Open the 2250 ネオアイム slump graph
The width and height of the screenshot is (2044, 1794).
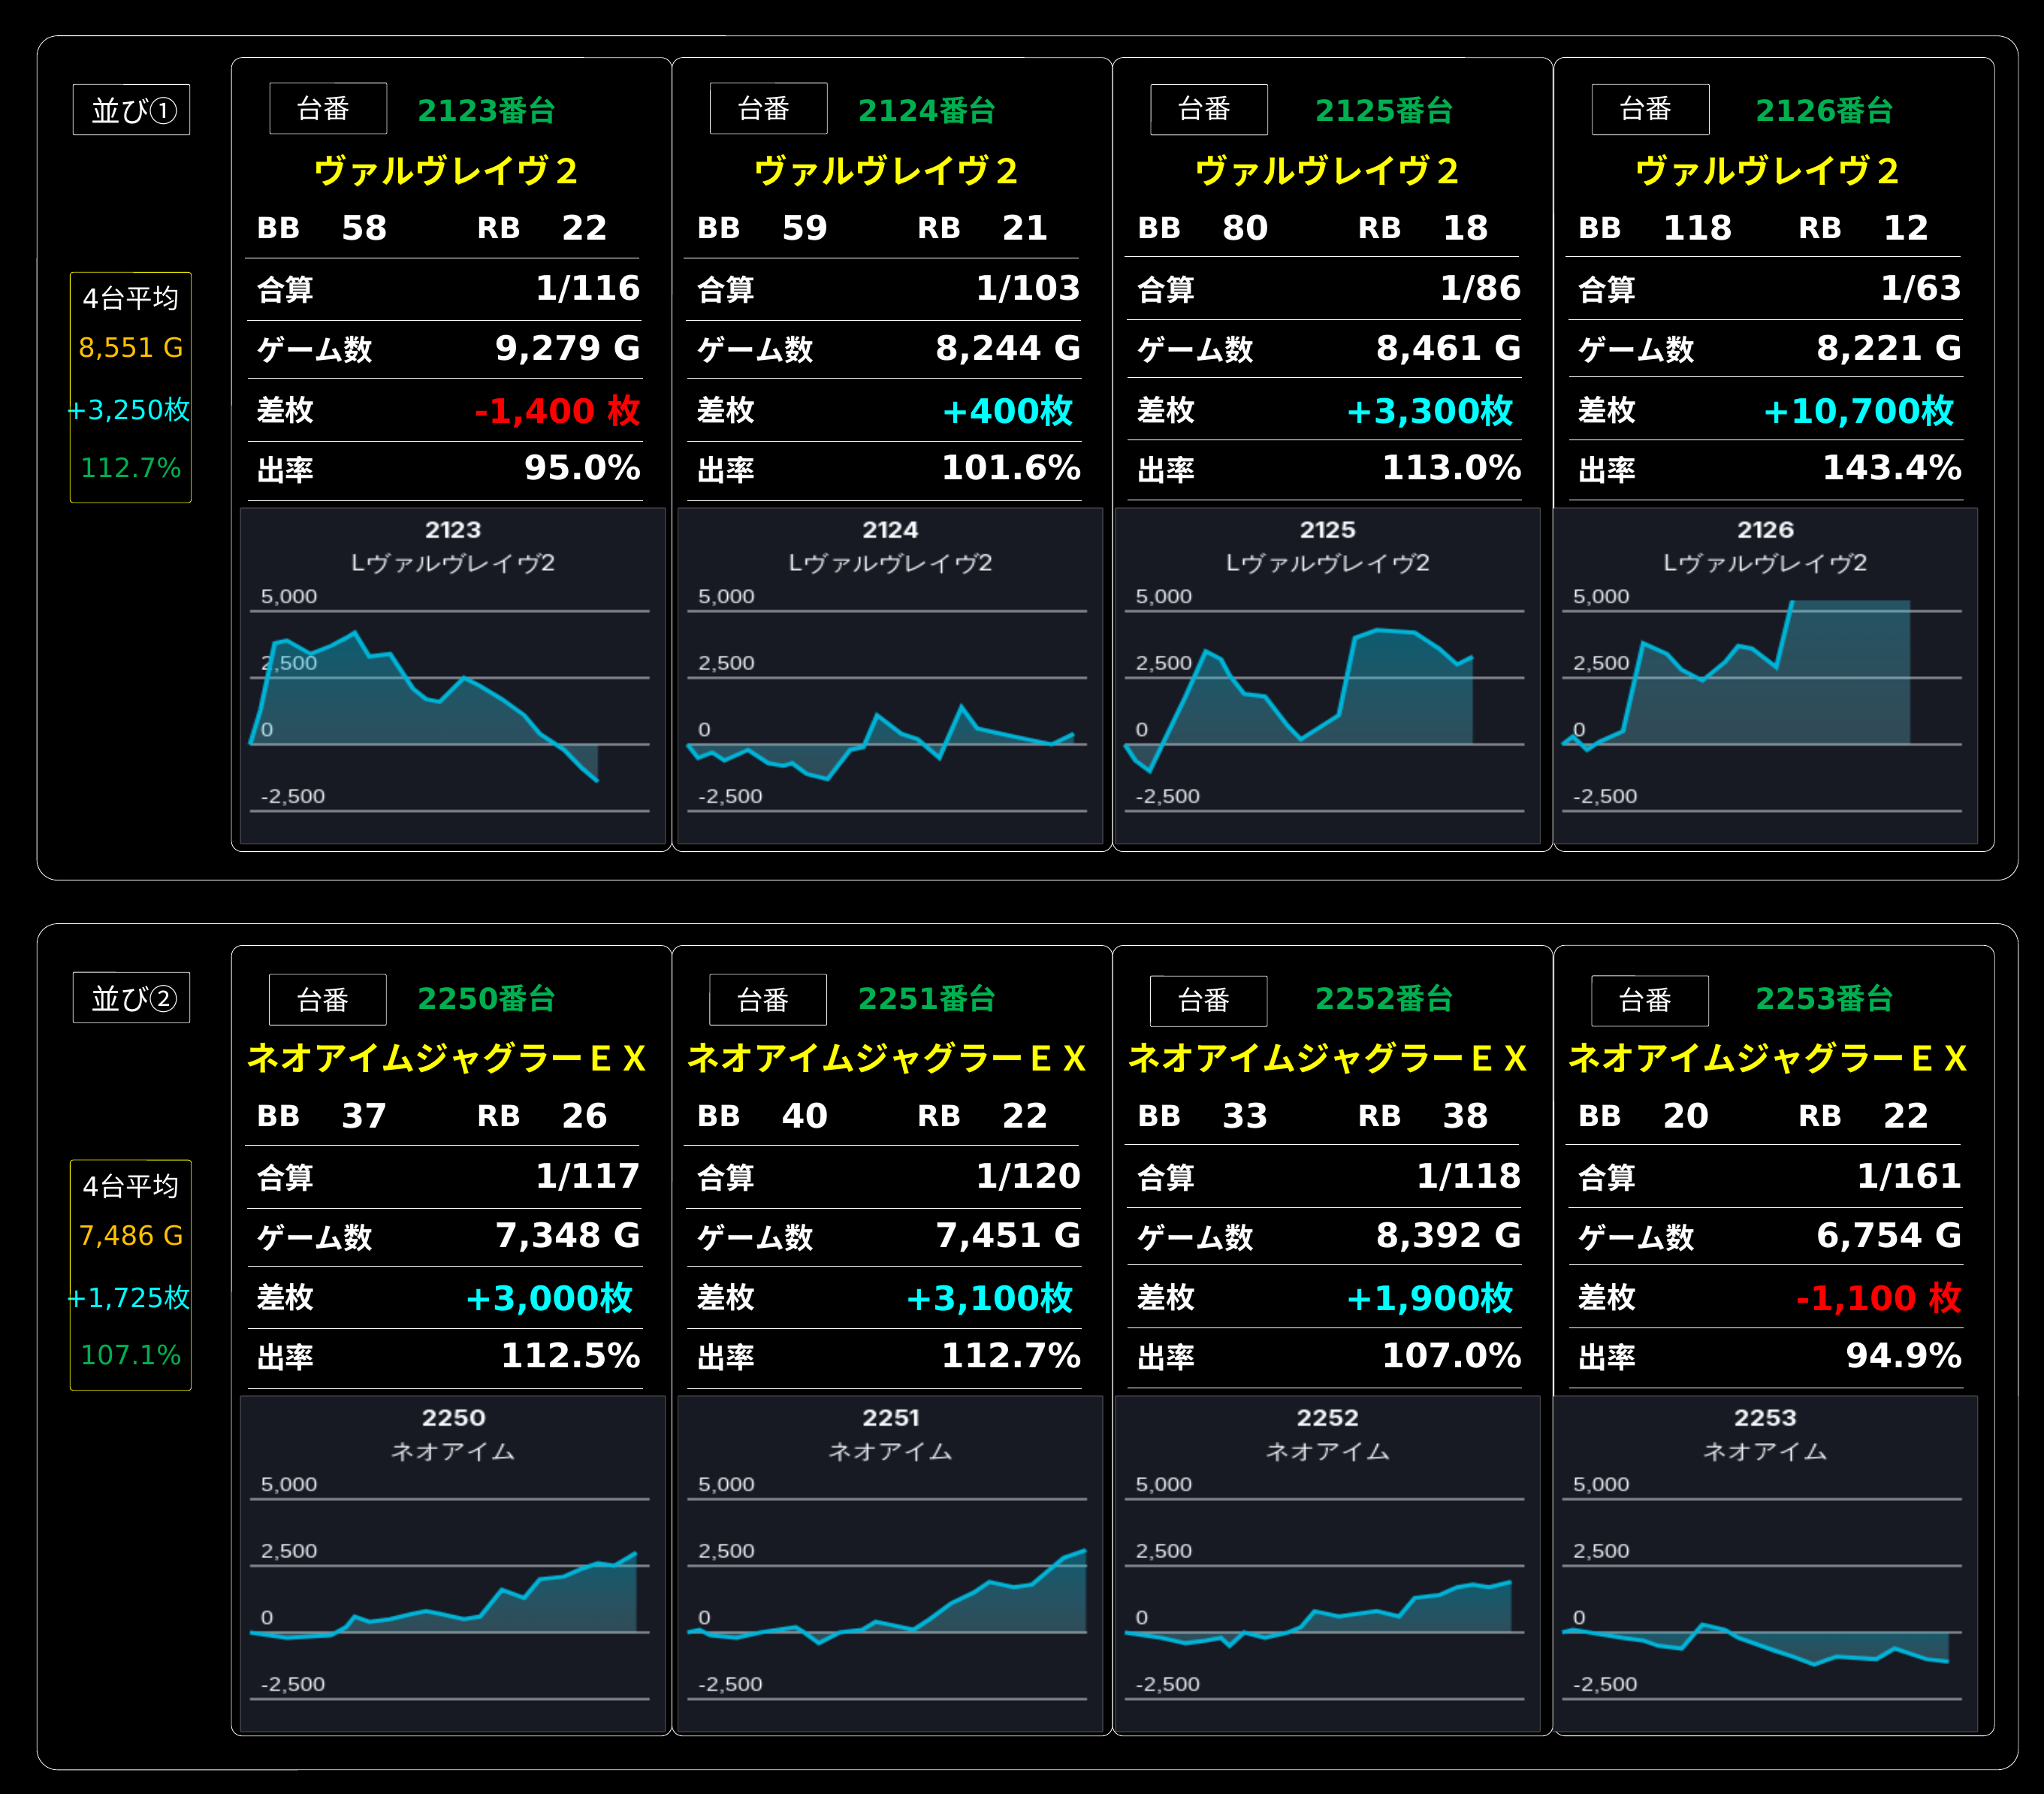[453, 1564]
